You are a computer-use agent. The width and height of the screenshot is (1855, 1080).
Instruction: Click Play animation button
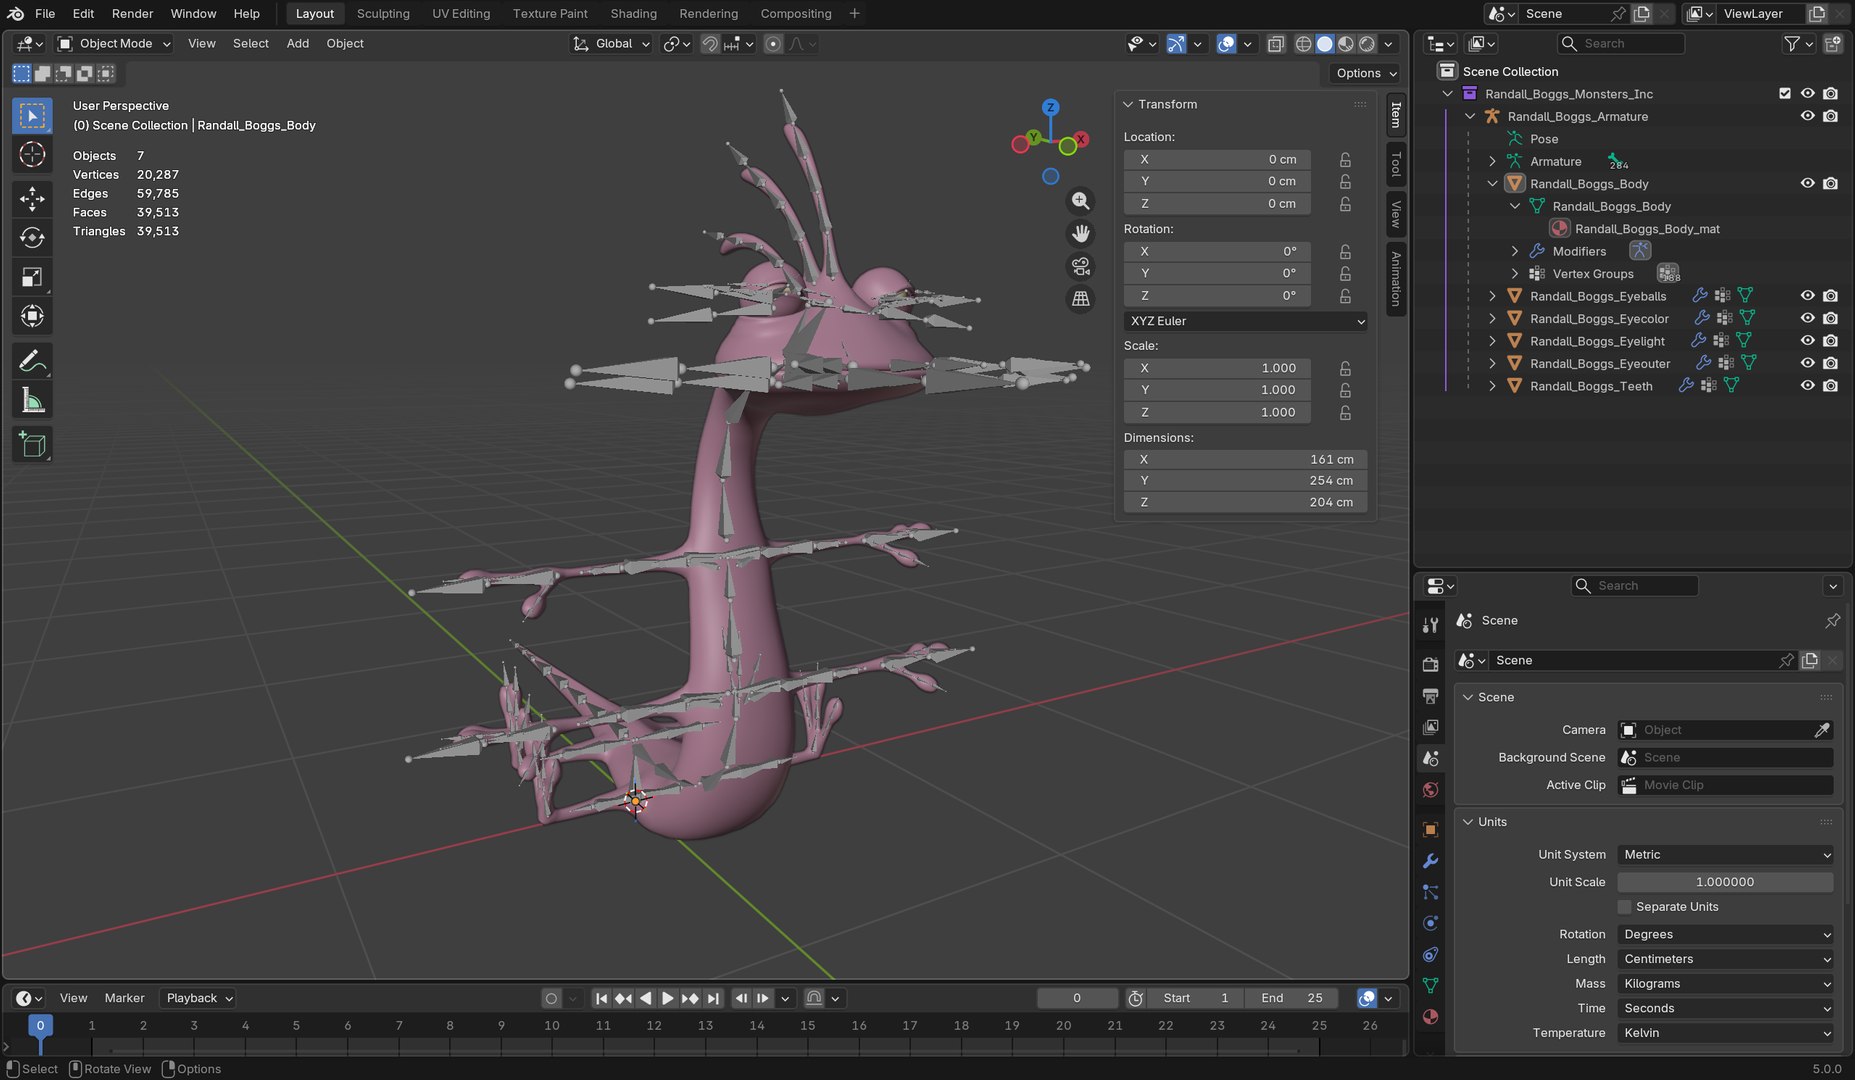667,998
